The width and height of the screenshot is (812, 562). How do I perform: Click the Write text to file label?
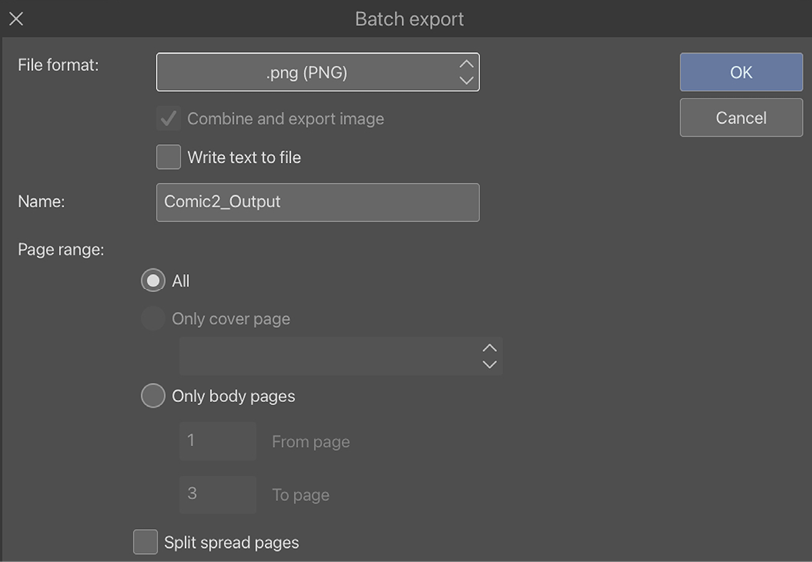(244, 157)
